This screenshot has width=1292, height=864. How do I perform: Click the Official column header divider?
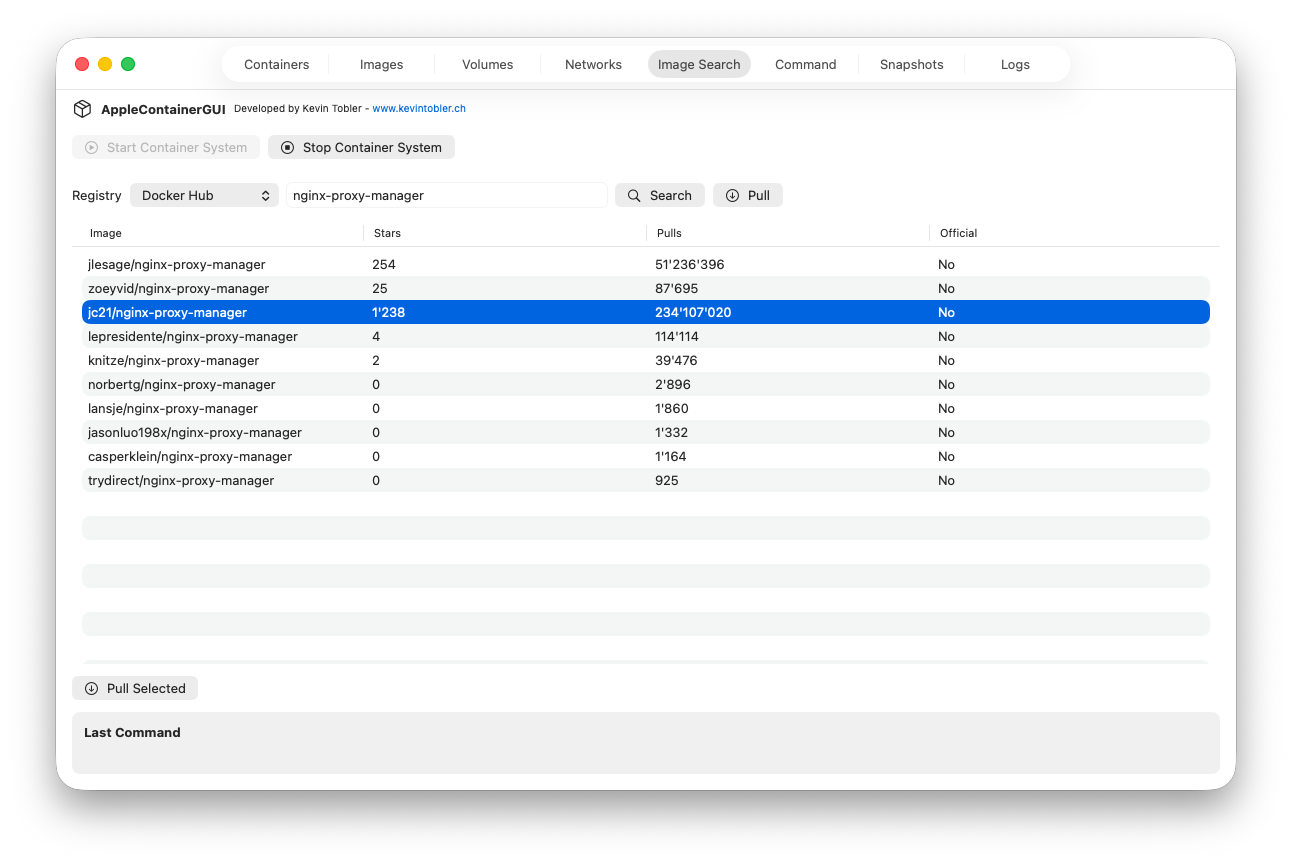coord(928,233)
